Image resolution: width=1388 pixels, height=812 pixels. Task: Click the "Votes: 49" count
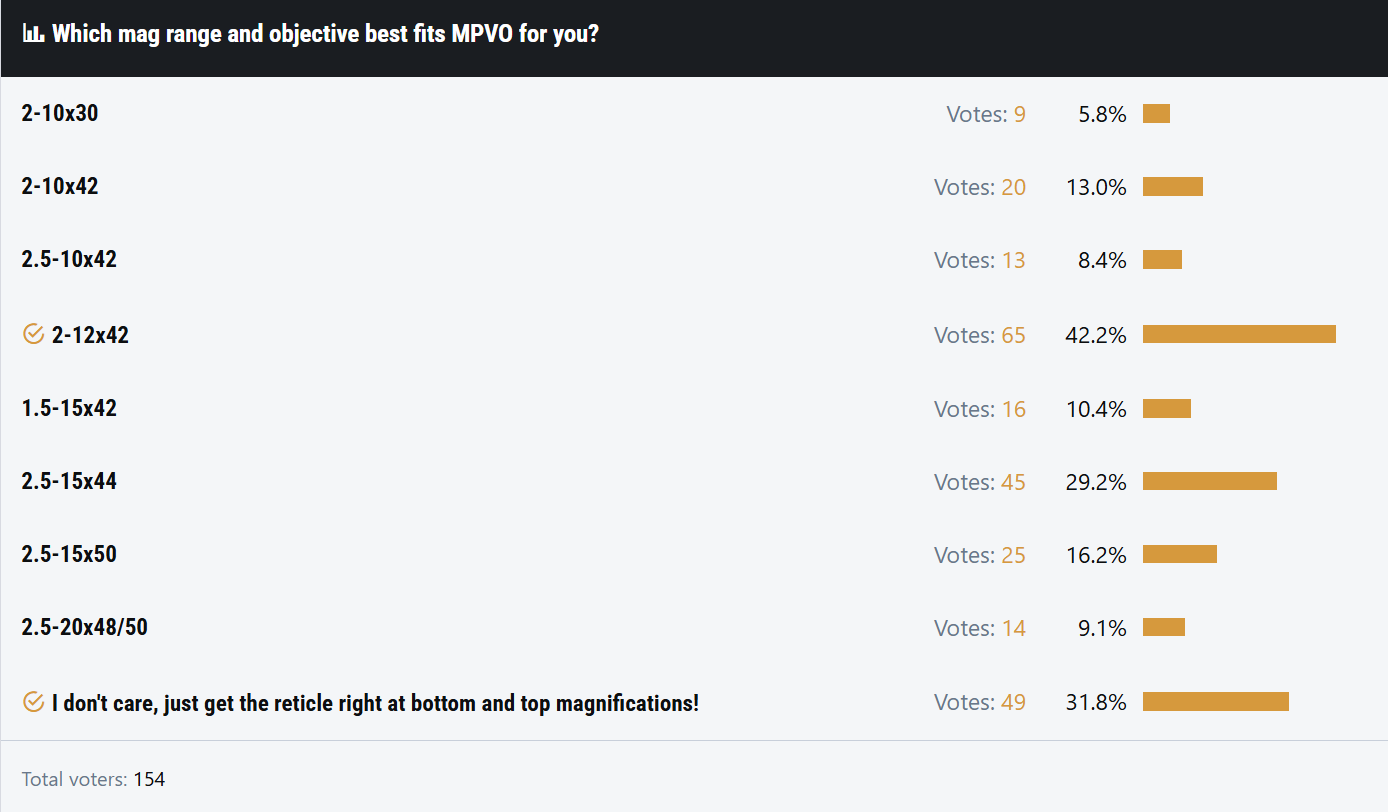click(x=980, y=703)
